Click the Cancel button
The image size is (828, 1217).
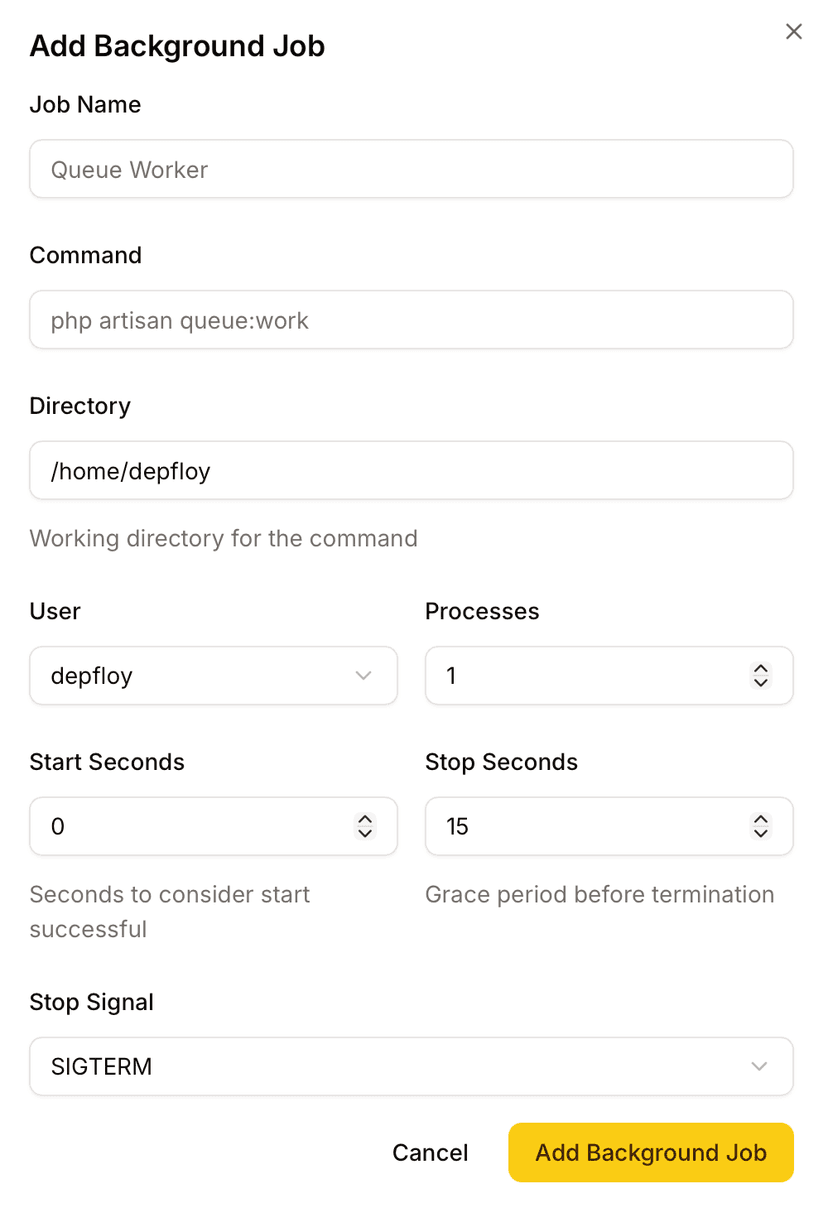click(430, 1152)
